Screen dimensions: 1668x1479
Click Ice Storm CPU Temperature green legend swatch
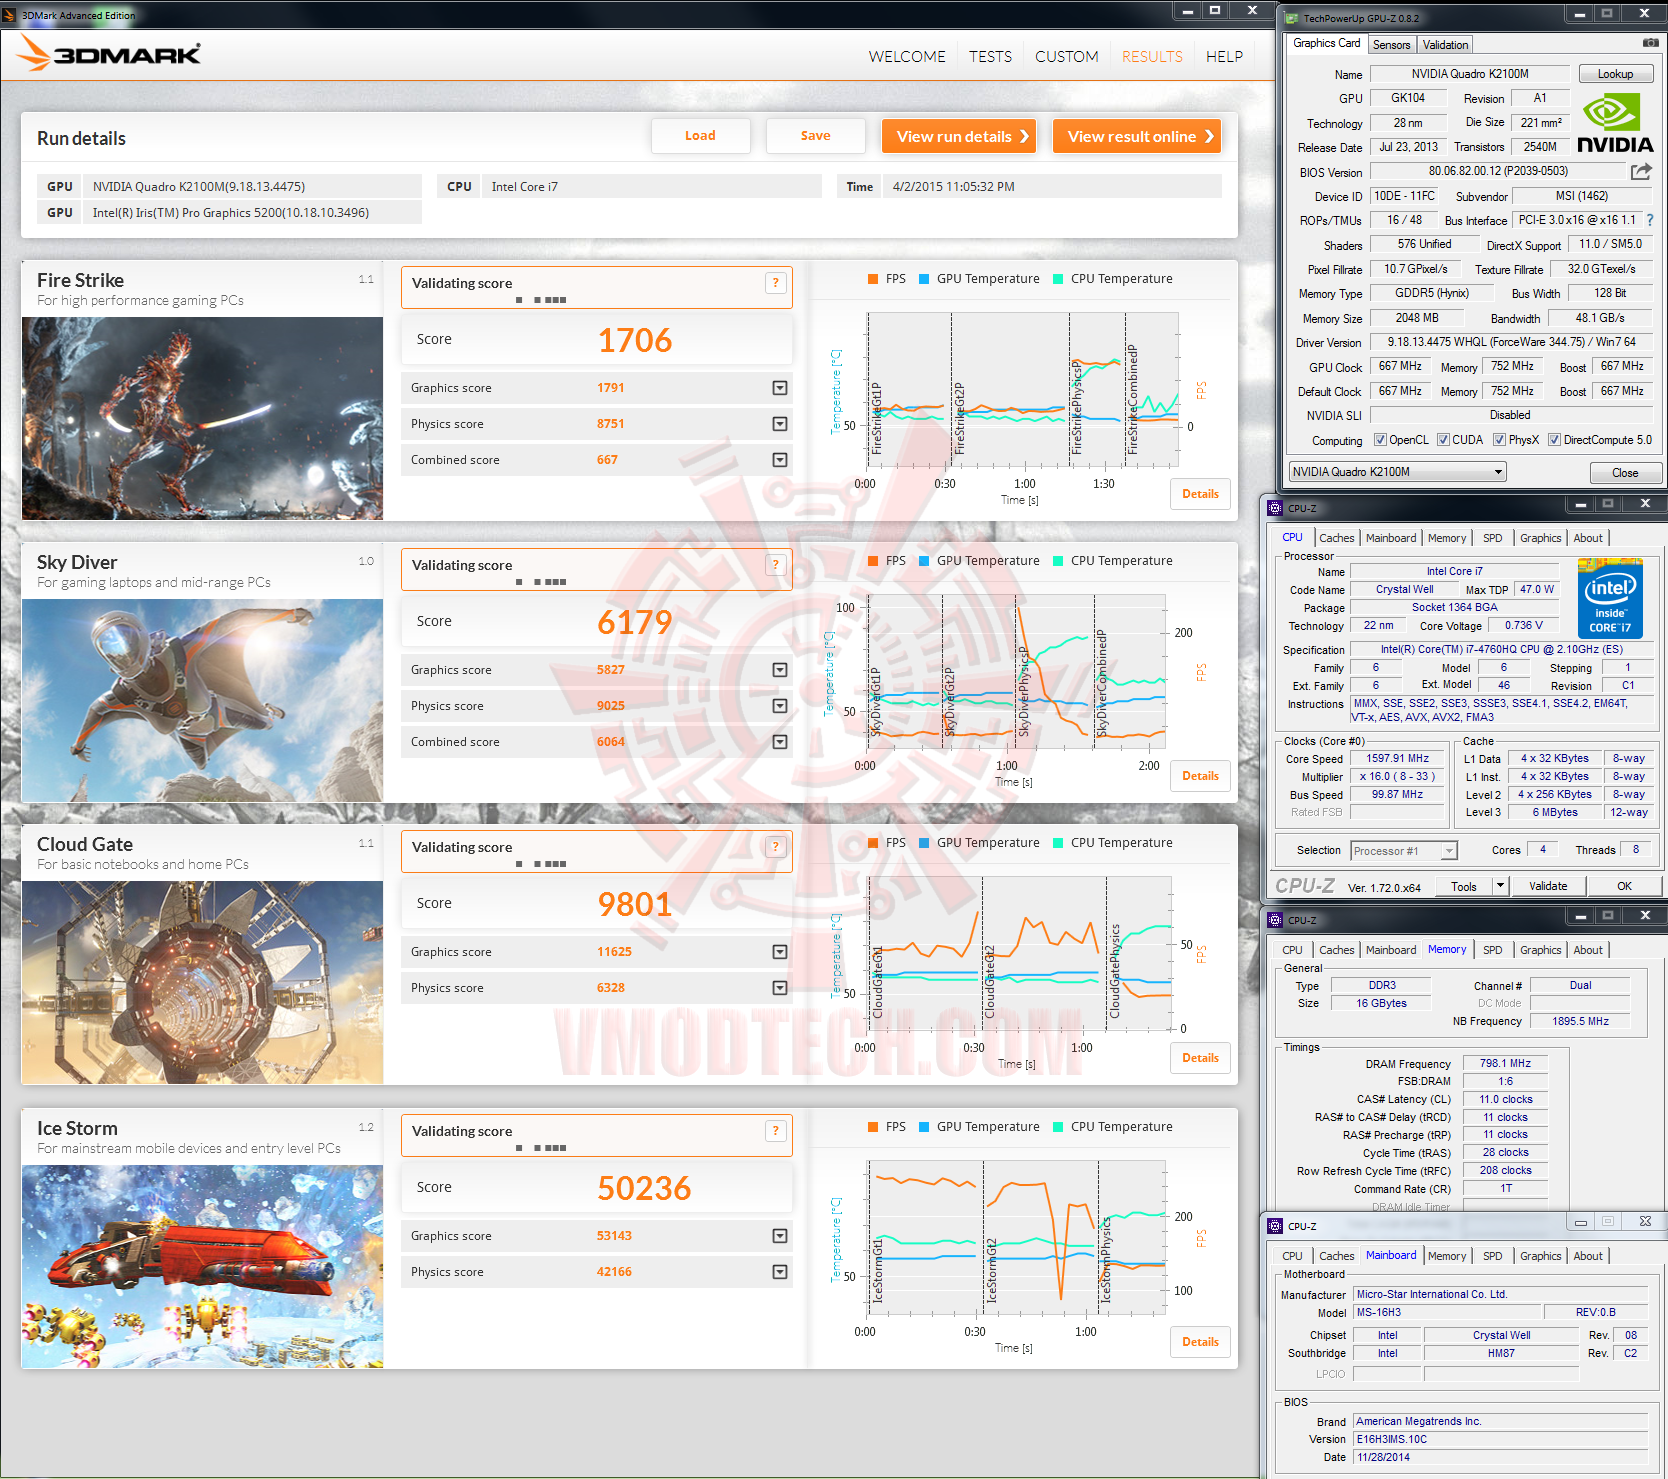(1058, 1127)
